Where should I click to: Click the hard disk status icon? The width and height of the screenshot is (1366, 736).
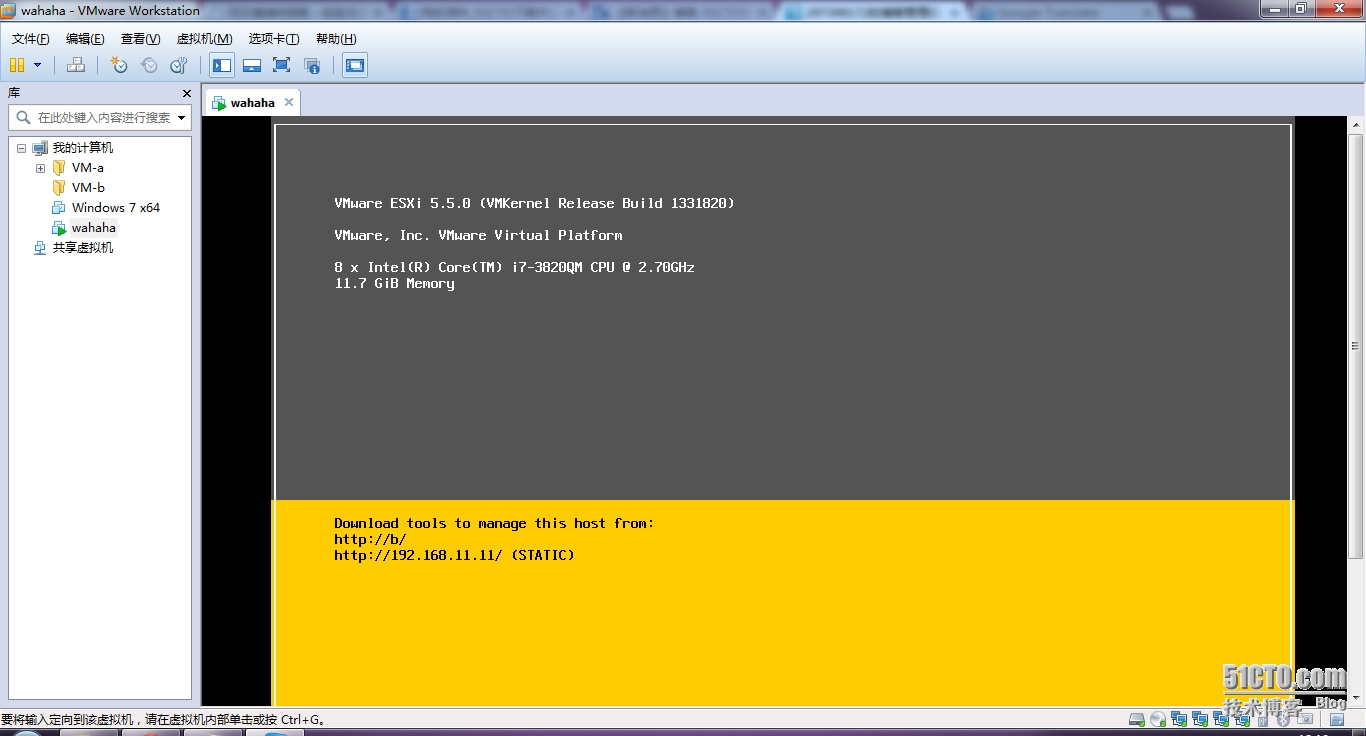[x=1137, y=719]
